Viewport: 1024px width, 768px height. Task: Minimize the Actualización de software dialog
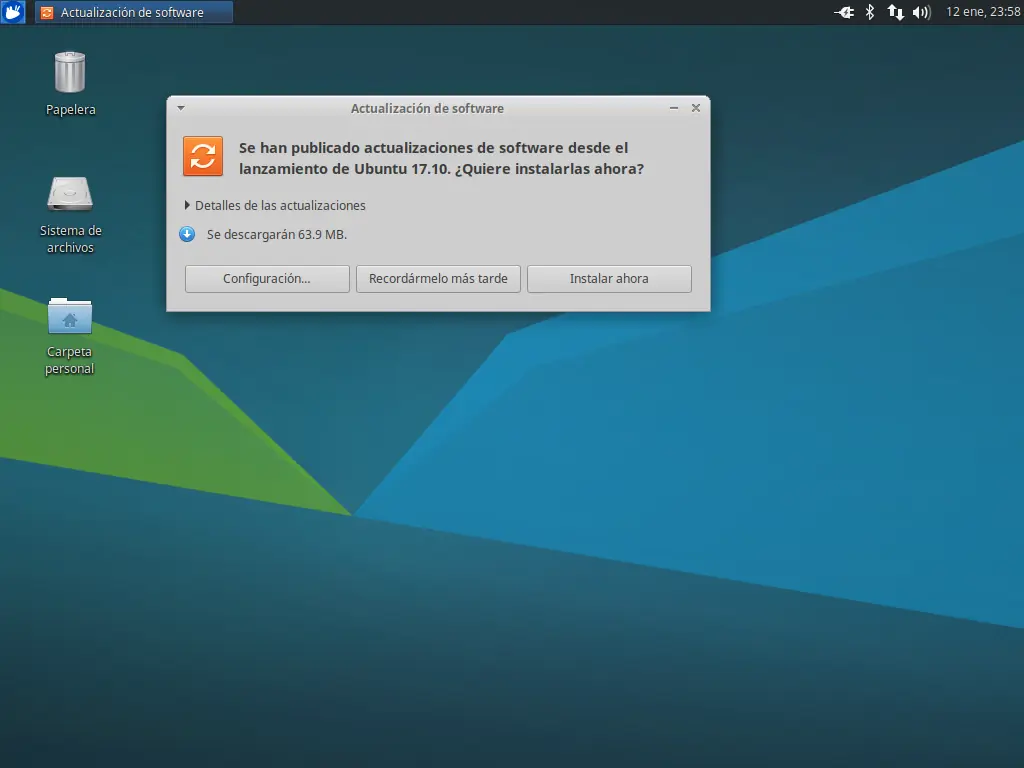point(674,108)
